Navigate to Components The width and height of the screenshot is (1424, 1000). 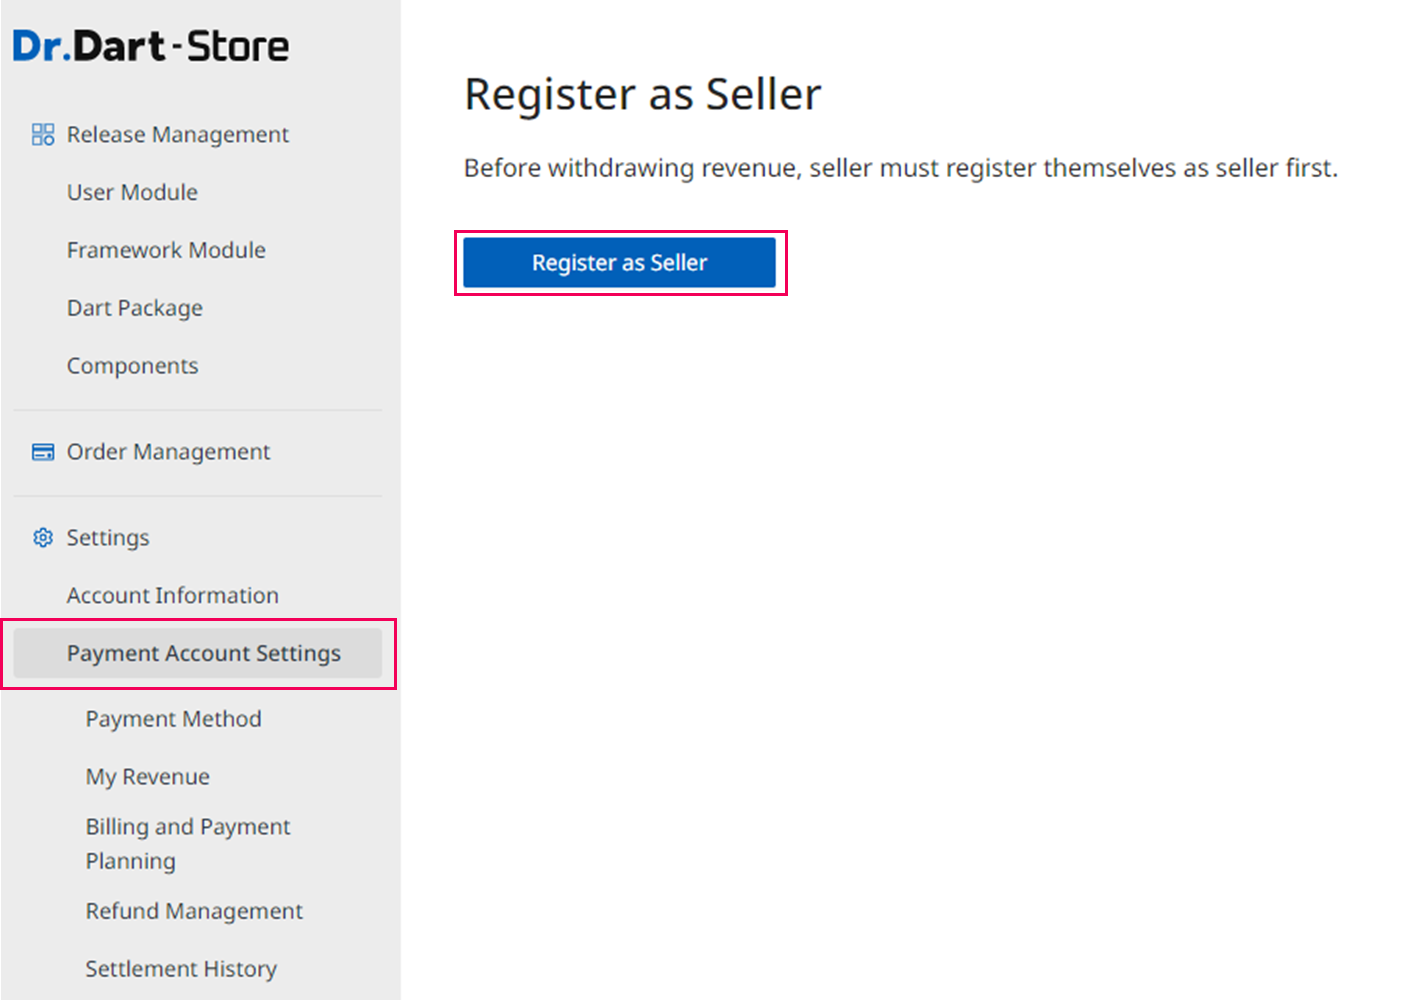click(133, 366)
